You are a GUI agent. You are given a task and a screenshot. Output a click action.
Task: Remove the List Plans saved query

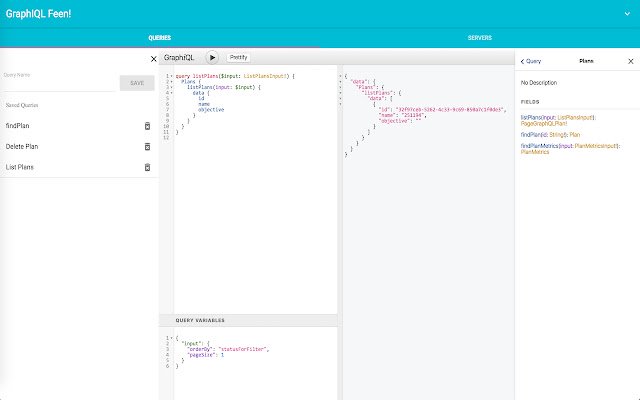(147, 167)
